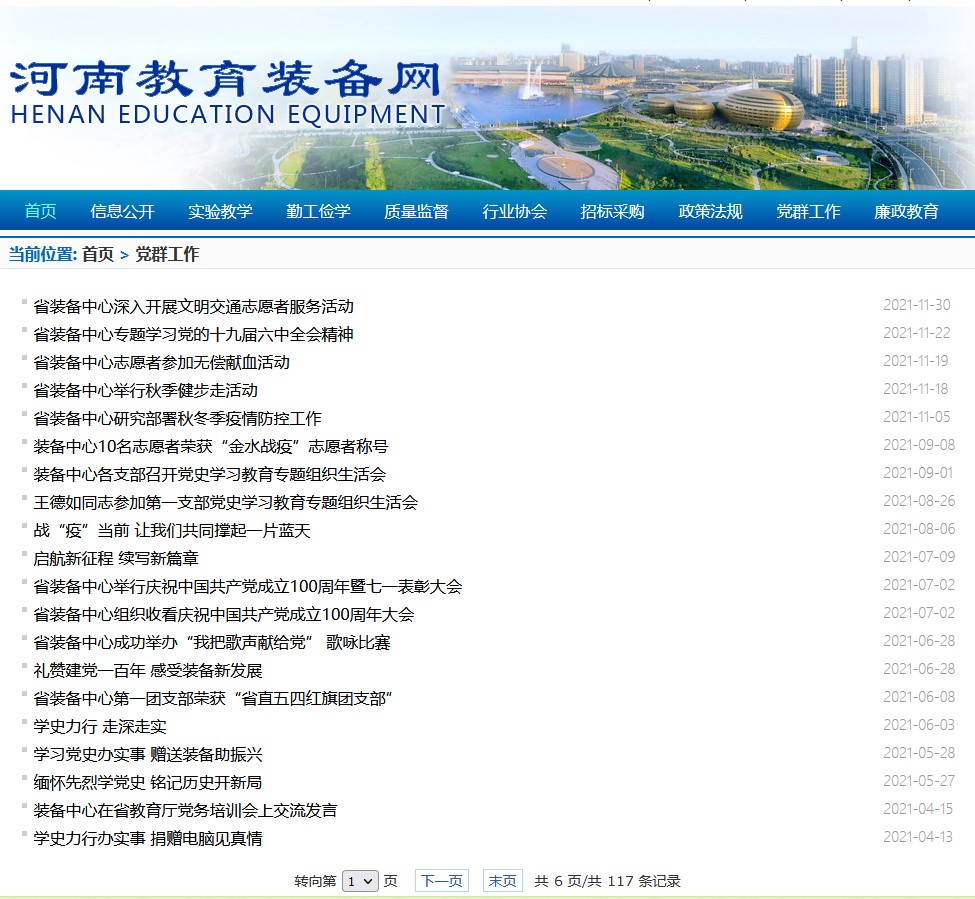The height and width of the screenshot is (899, 975).
Task: Select 勤工俭学 in the navigation bar
Action: [x=318, y=211]
